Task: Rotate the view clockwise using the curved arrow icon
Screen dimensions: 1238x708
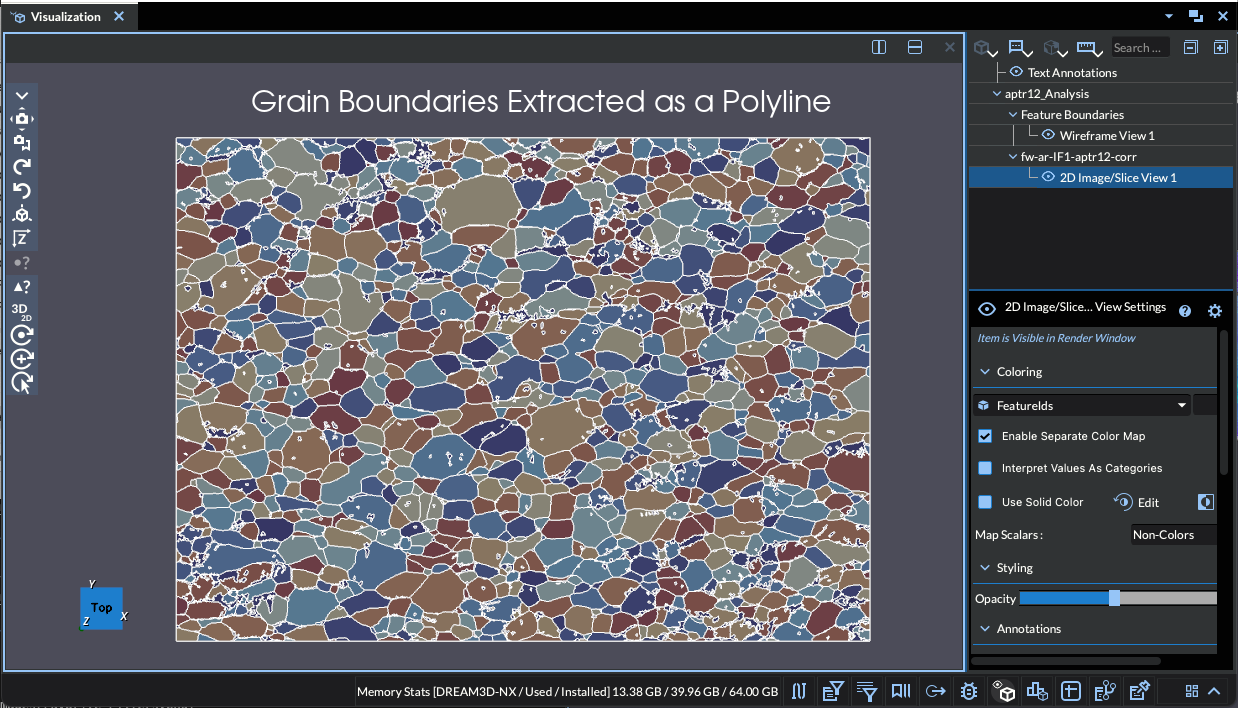Action: tap(21, 167)
